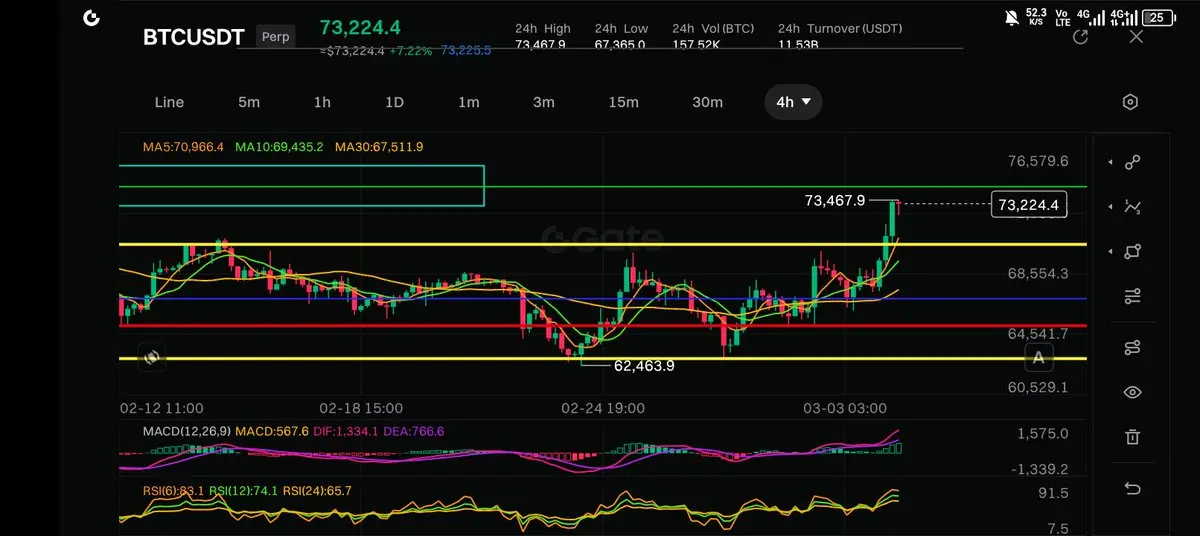This screenshot has width=1200, height=536.
Task: Click the 62,463.9 low price marker
Action: tap(644, 366)
